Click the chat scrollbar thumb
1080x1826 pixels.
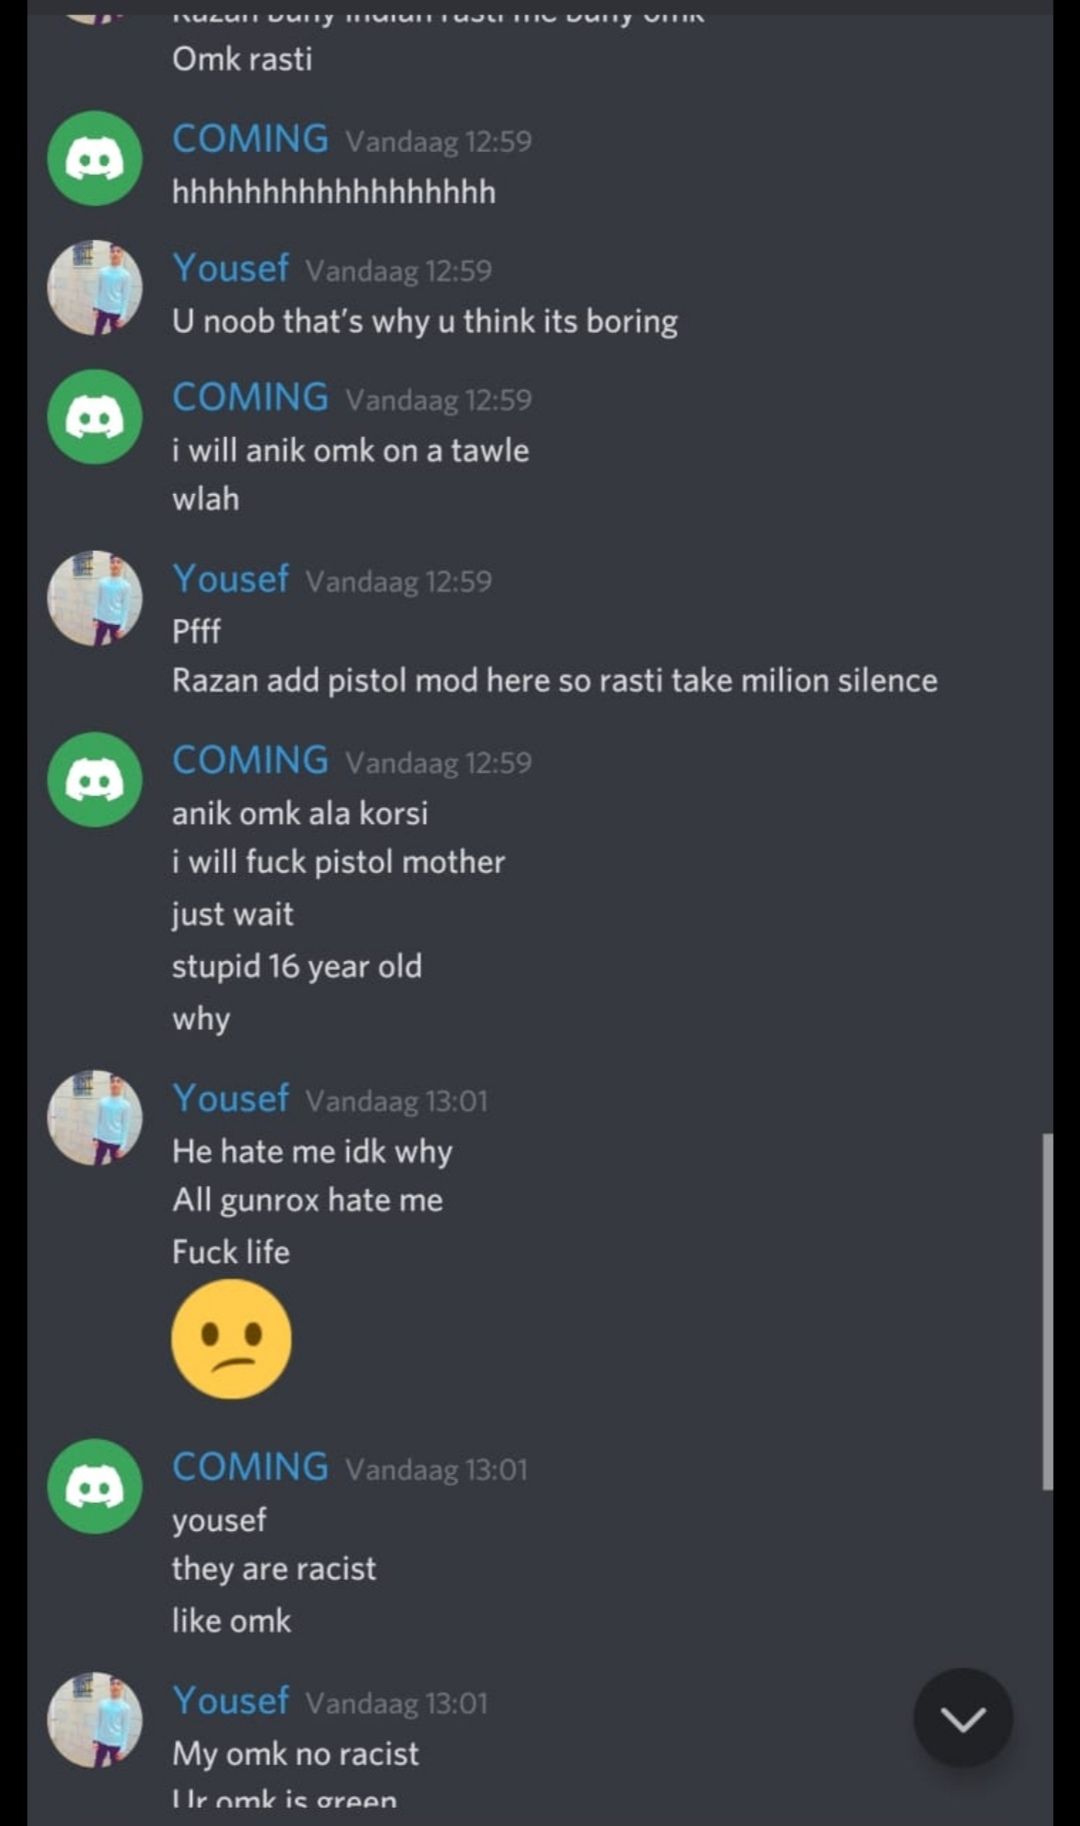1046,1310
